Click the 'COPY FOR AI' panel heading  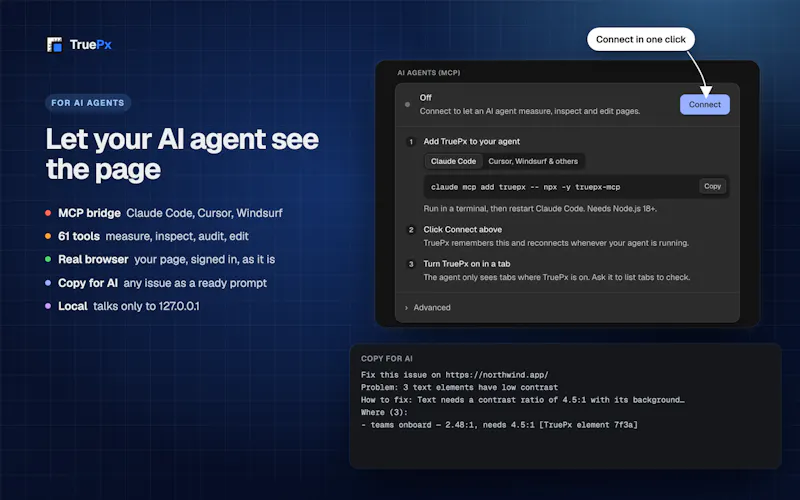pyautogui.click(x=387, y=359)
